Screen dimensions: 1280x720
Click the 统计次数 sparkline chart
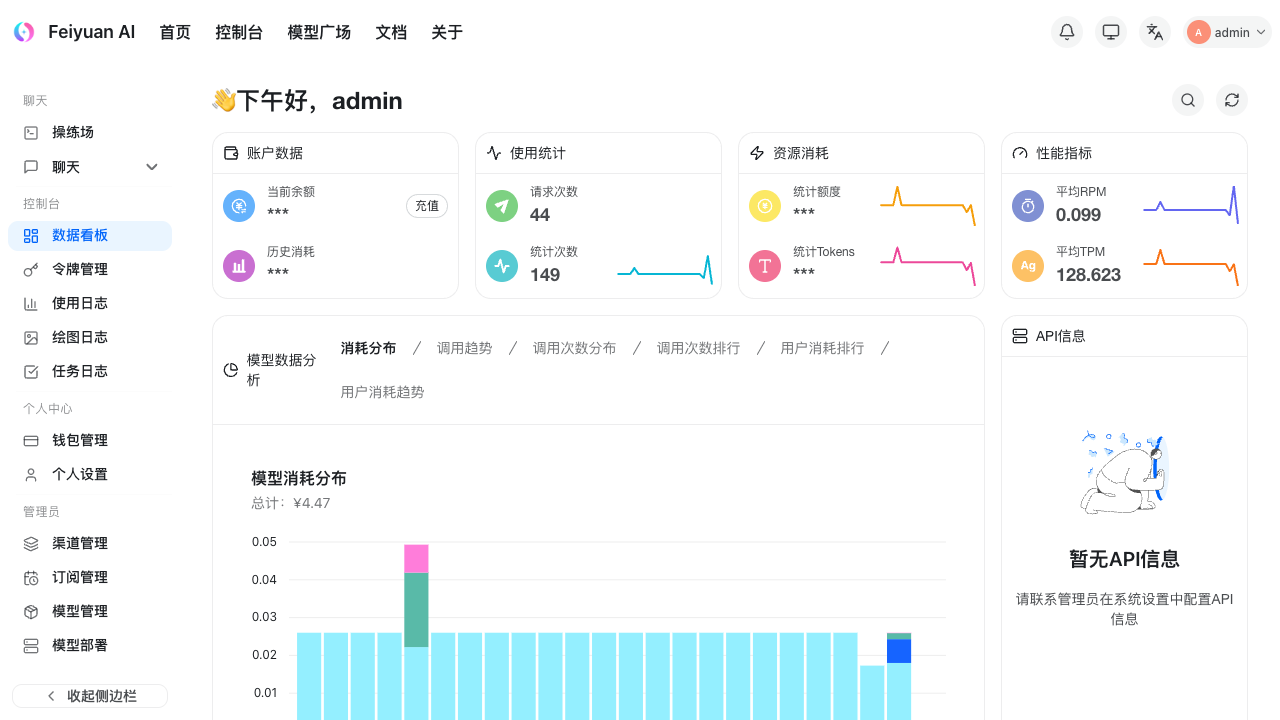tap(665, 270)
